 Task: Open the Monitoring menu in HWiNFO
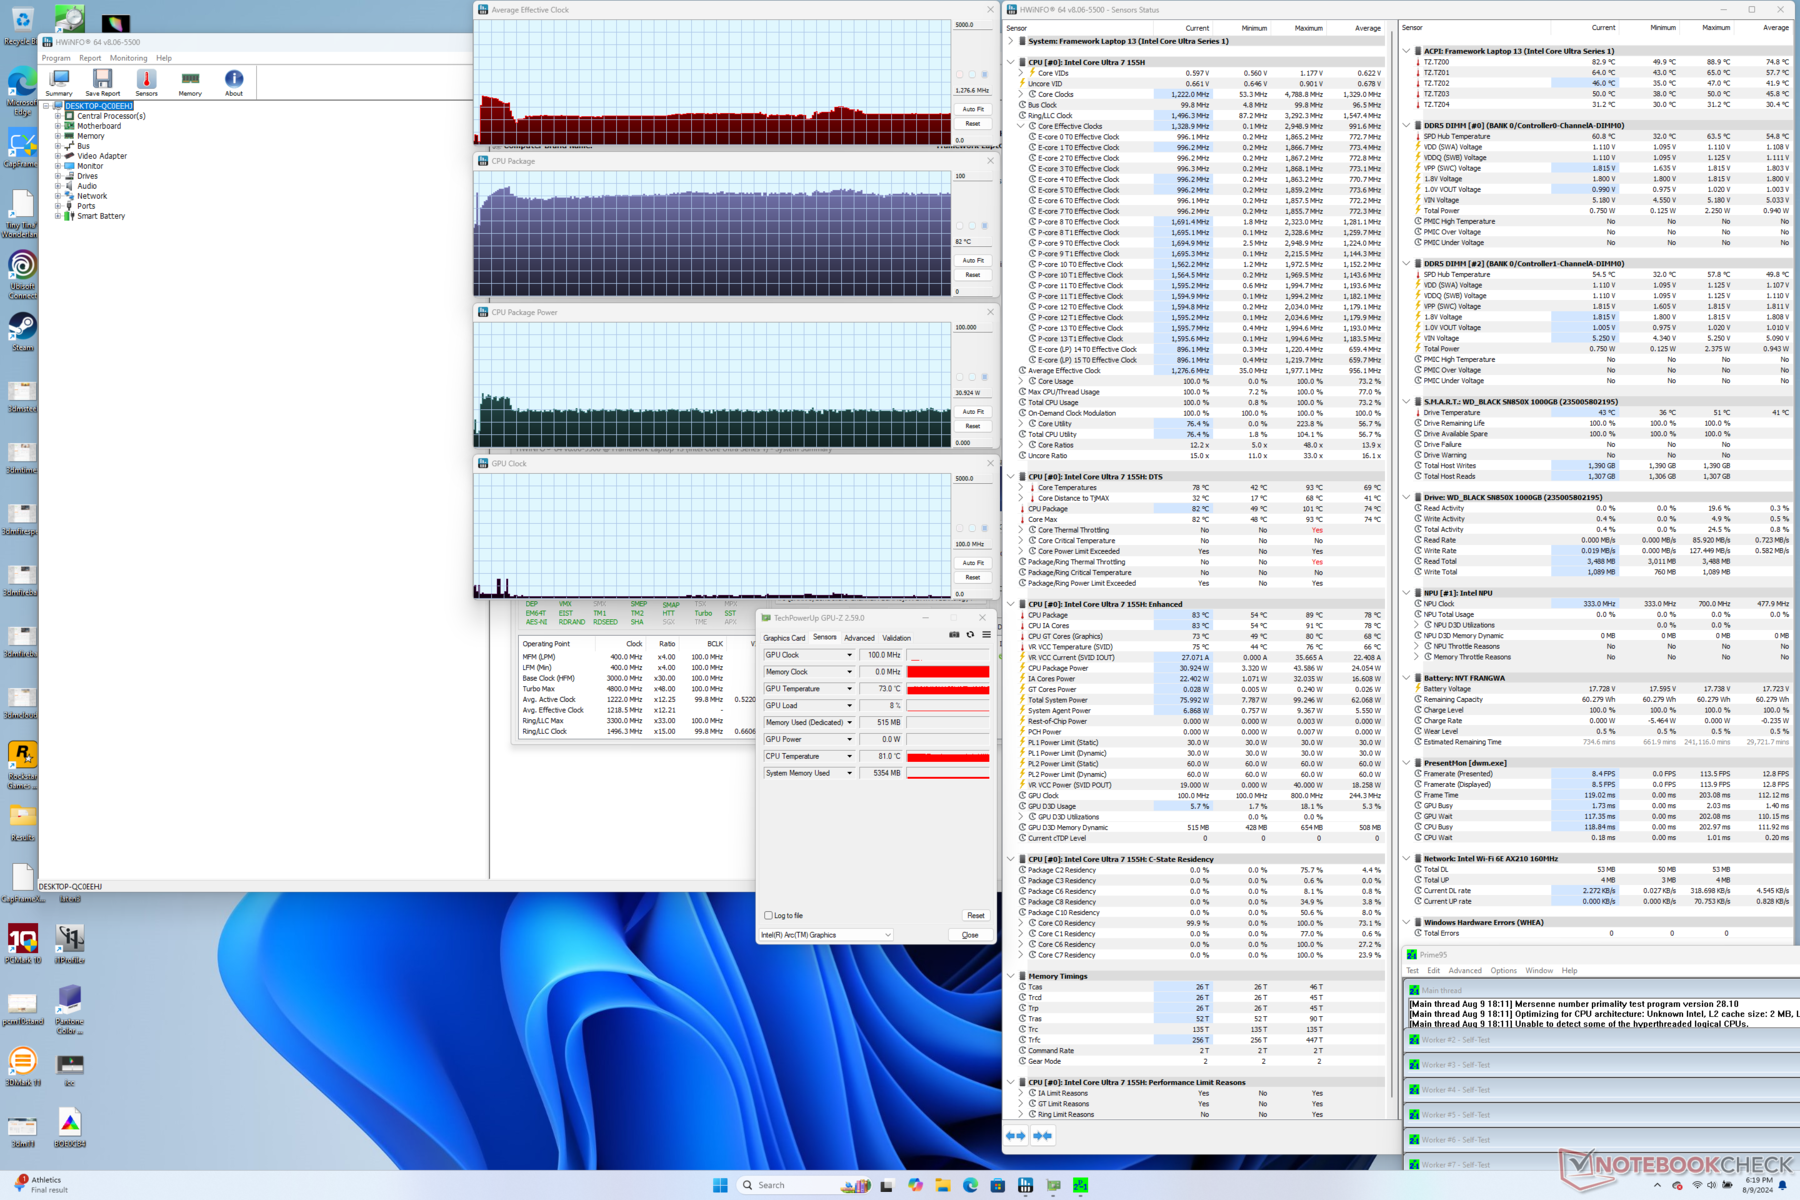click(128, 58)
